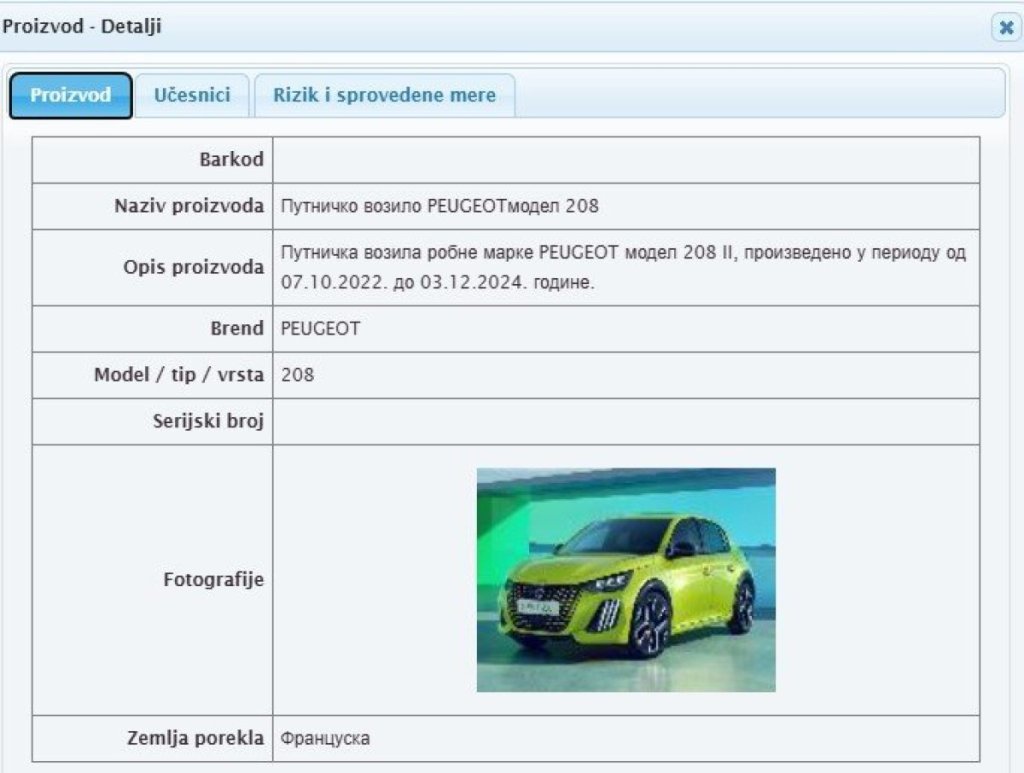Click the Fotografije row label

[213, 580]
